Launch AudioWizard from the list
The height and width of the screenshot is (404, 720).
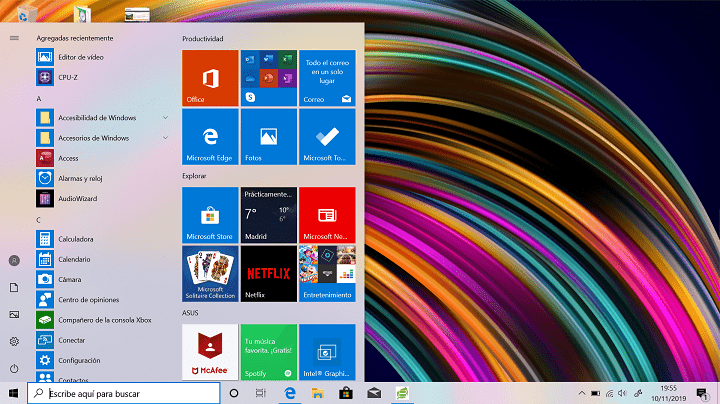point(103,198)
